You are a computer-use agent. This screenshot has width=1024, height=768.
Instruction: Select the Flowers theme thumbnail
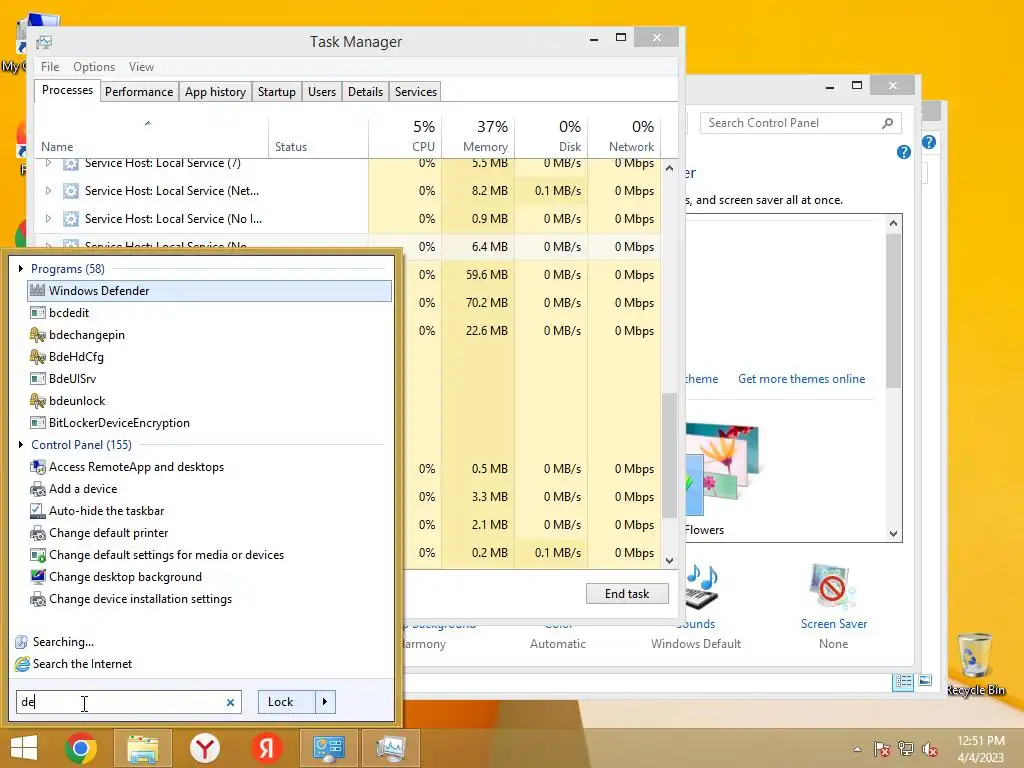tap(722, 469)
